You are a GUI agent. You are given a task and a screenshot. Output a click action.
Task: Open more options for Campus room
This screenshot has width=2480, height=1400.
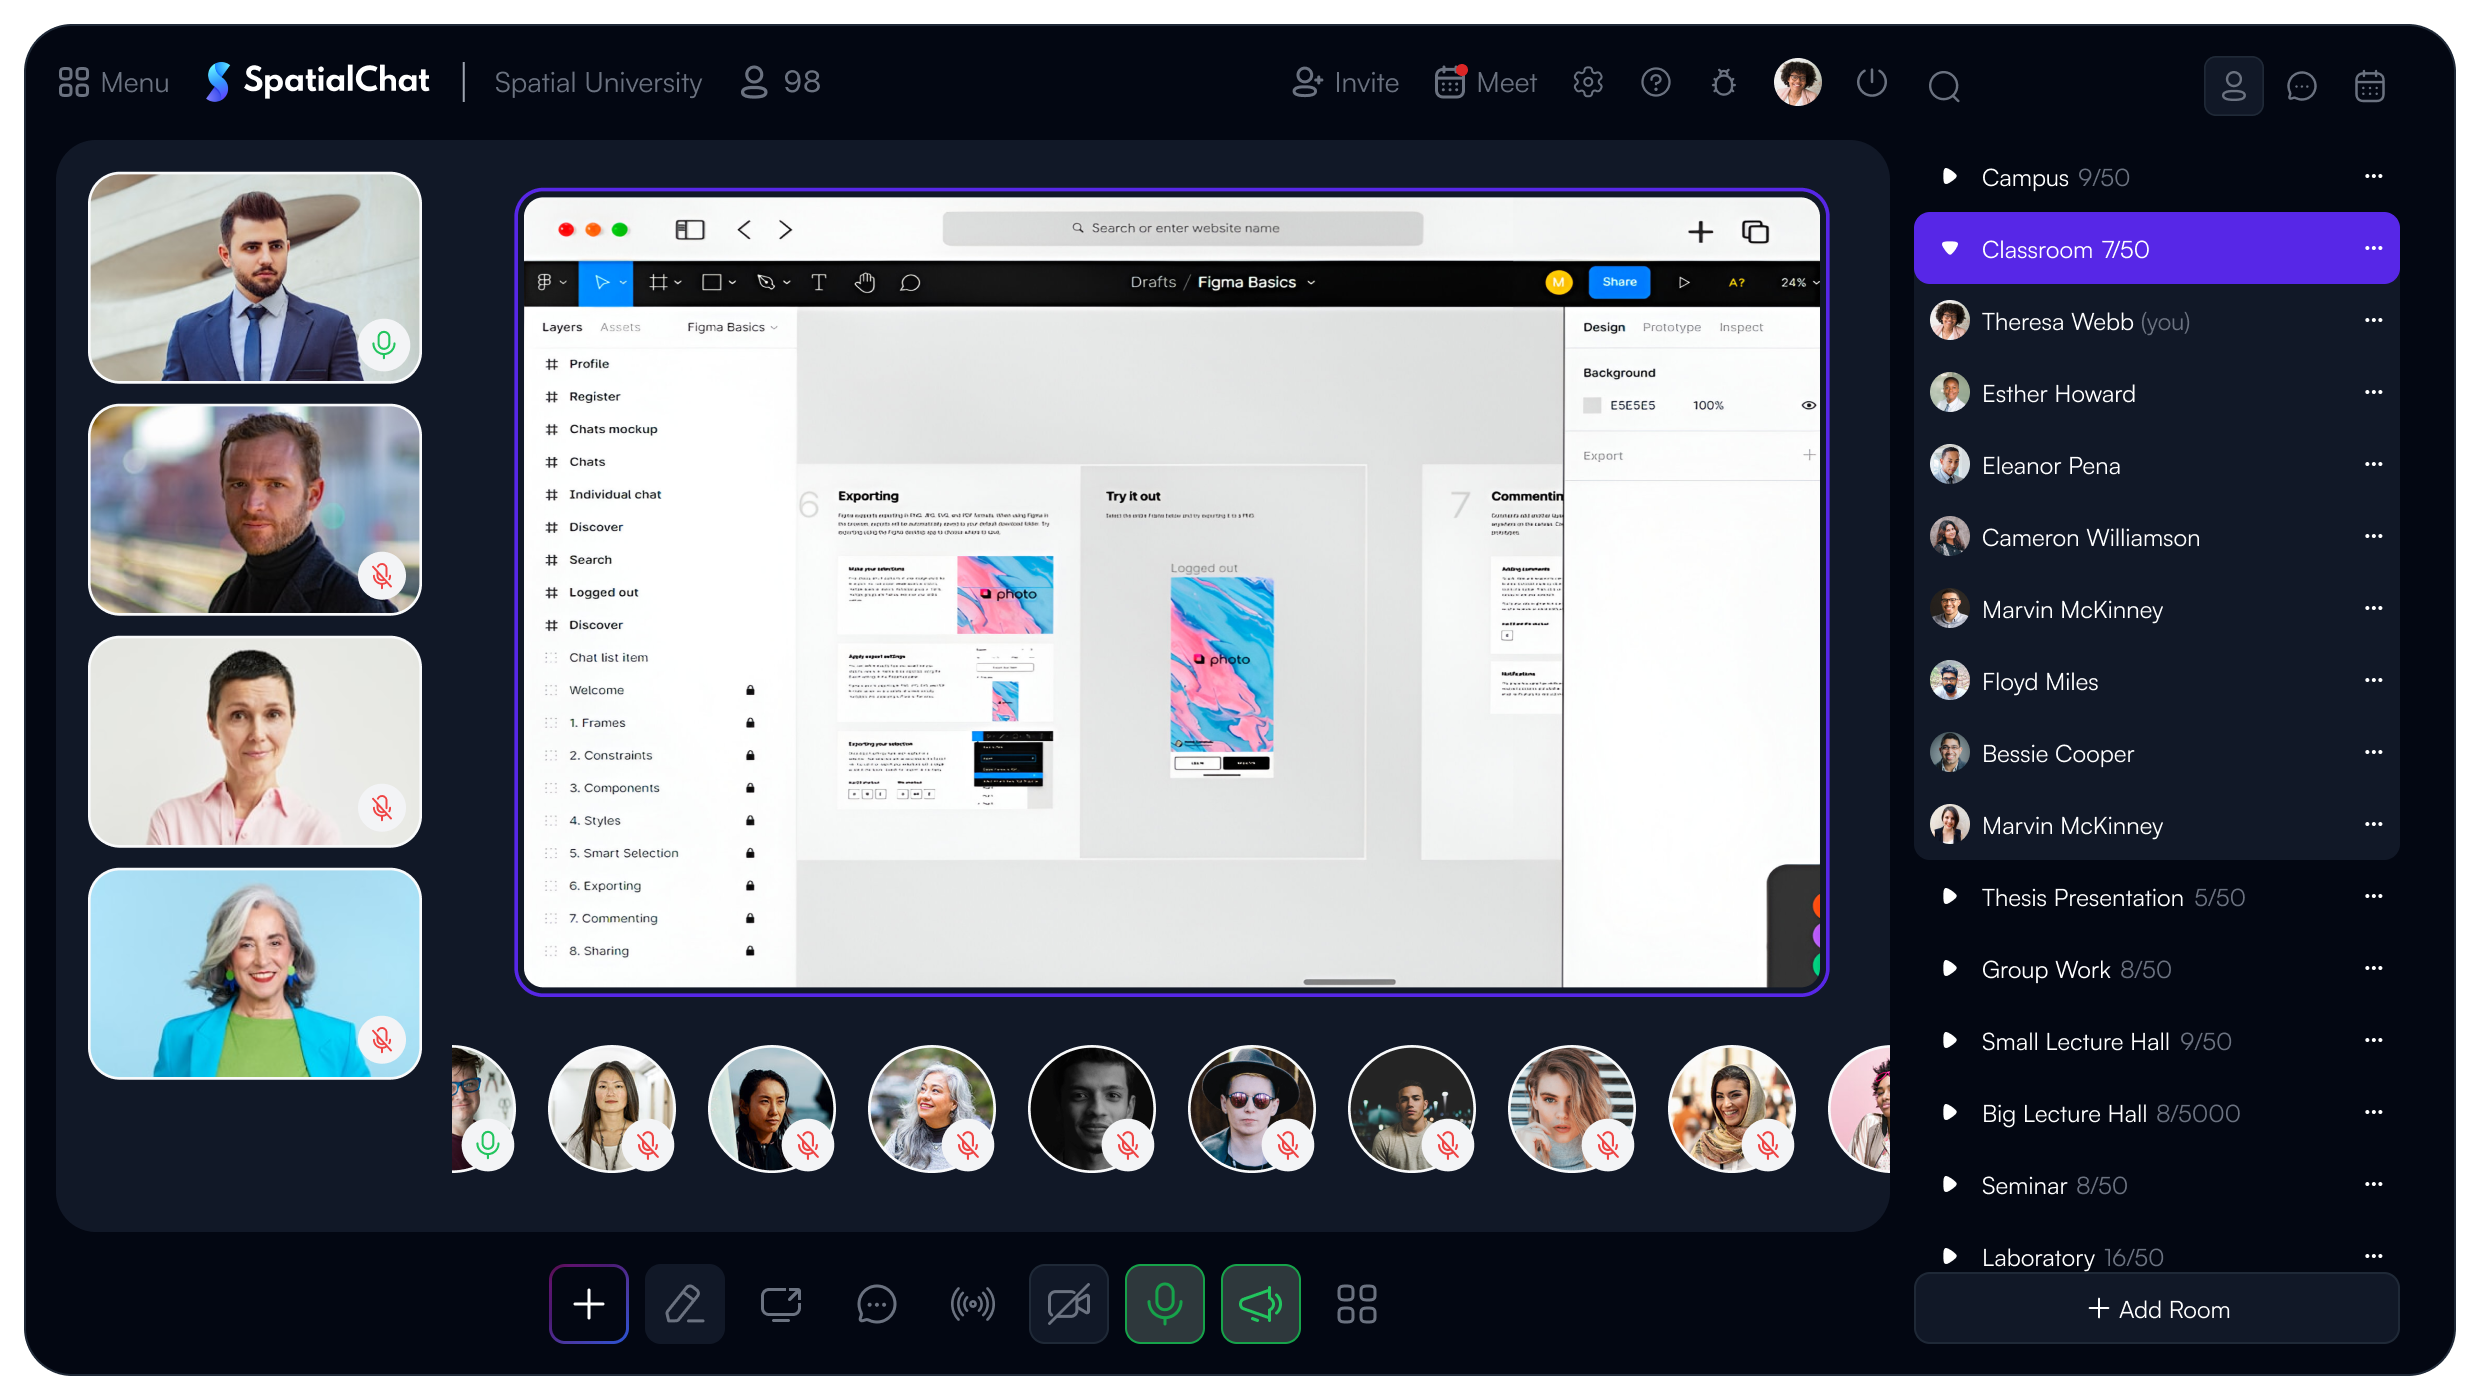tap(2373, 176)
